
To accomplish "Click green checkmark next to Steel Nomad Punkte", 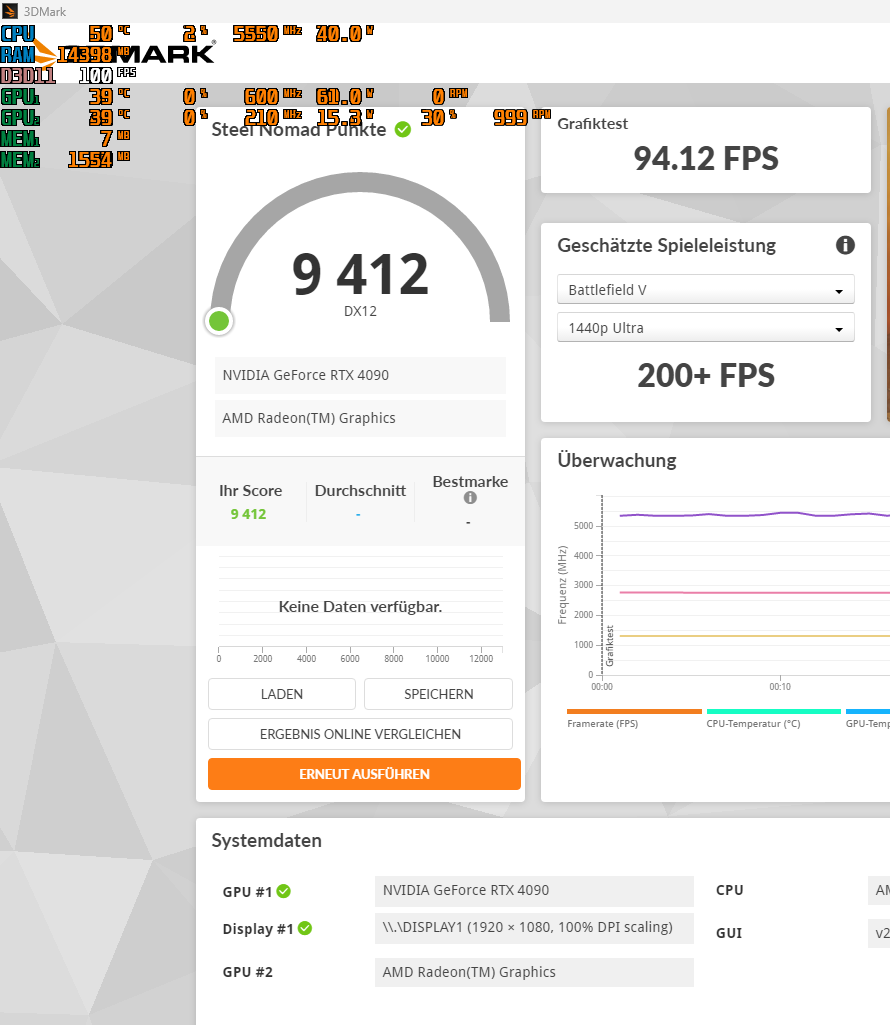I will [403, 129].
